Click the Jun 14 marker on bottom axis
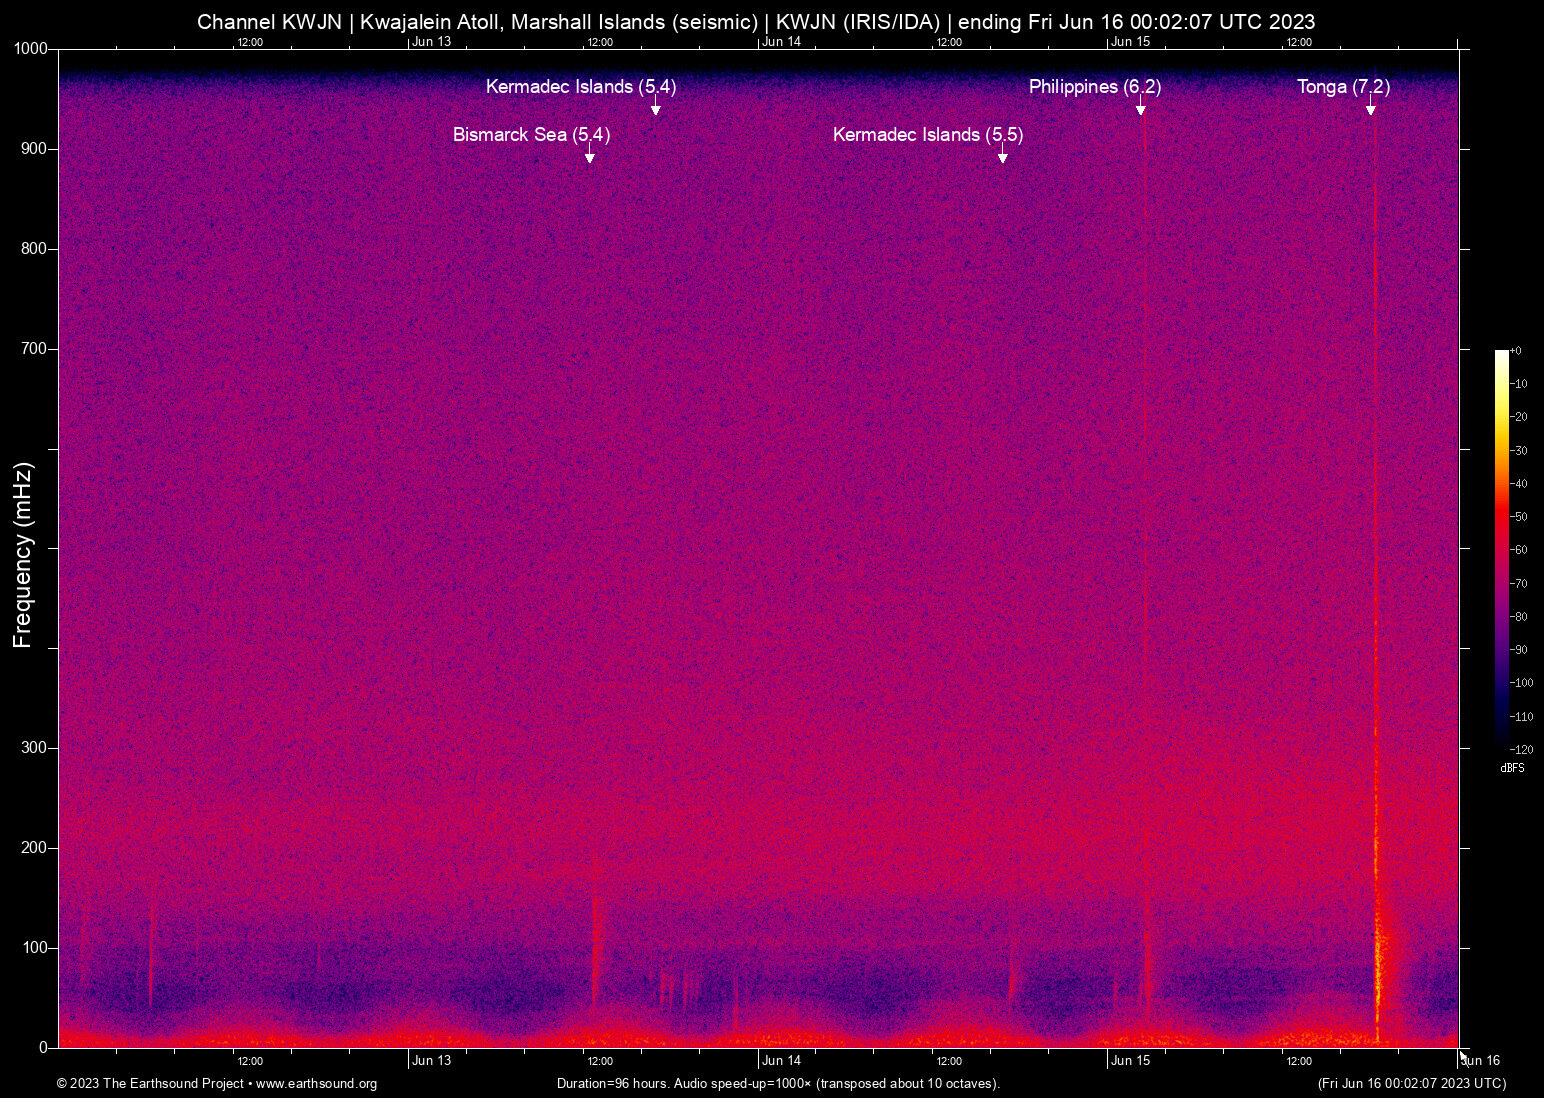 [x=781, y=1061]
